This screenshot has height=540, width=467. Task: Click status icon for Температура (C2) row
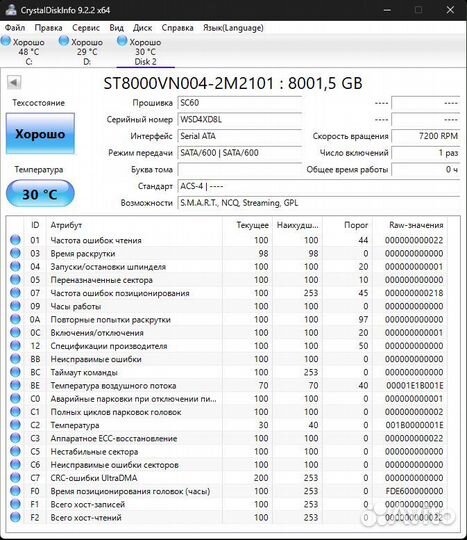(15, 425)
